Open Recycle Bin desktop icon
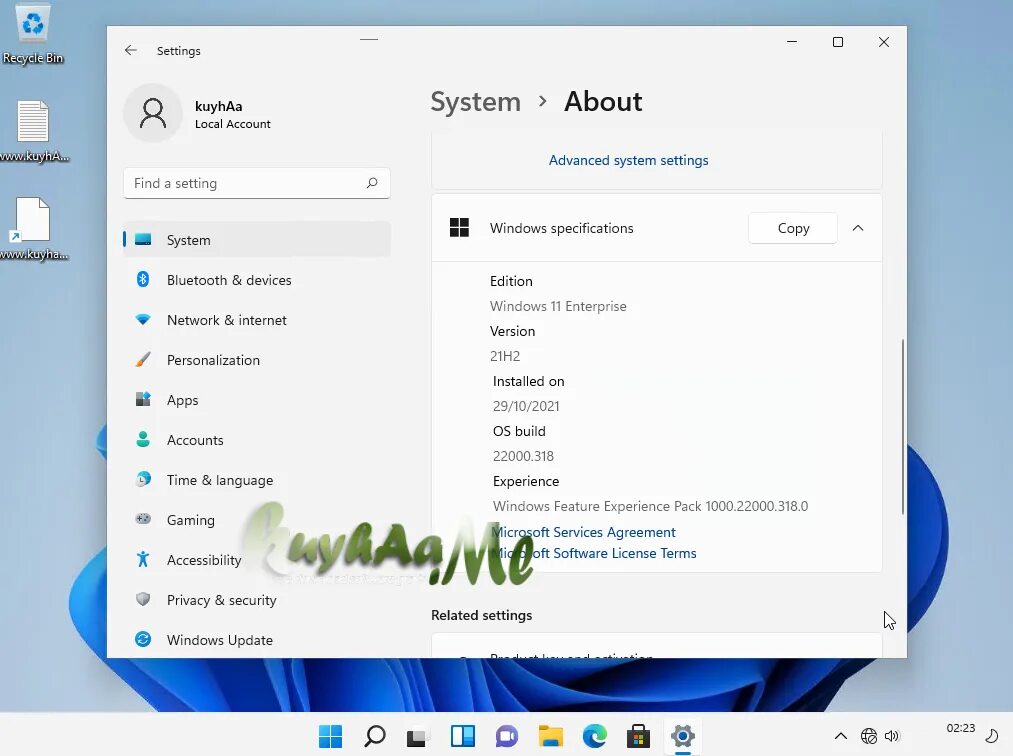 point(33,34)
